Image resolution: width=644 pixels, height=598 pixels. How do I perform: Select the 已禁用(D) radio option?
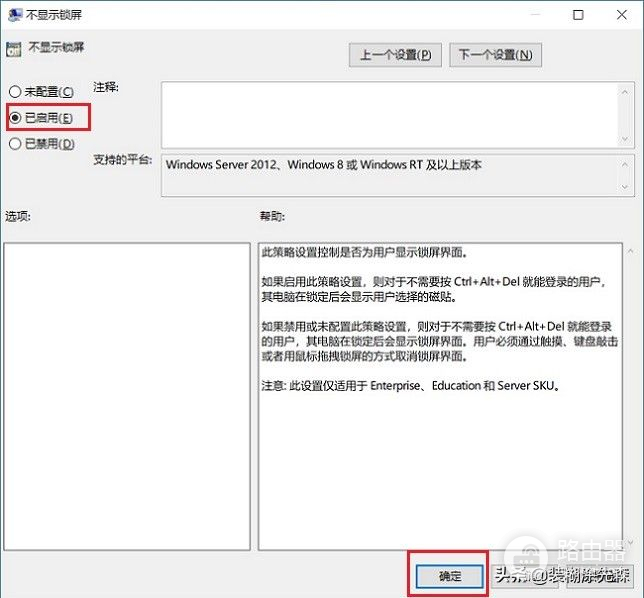(15, 144)
